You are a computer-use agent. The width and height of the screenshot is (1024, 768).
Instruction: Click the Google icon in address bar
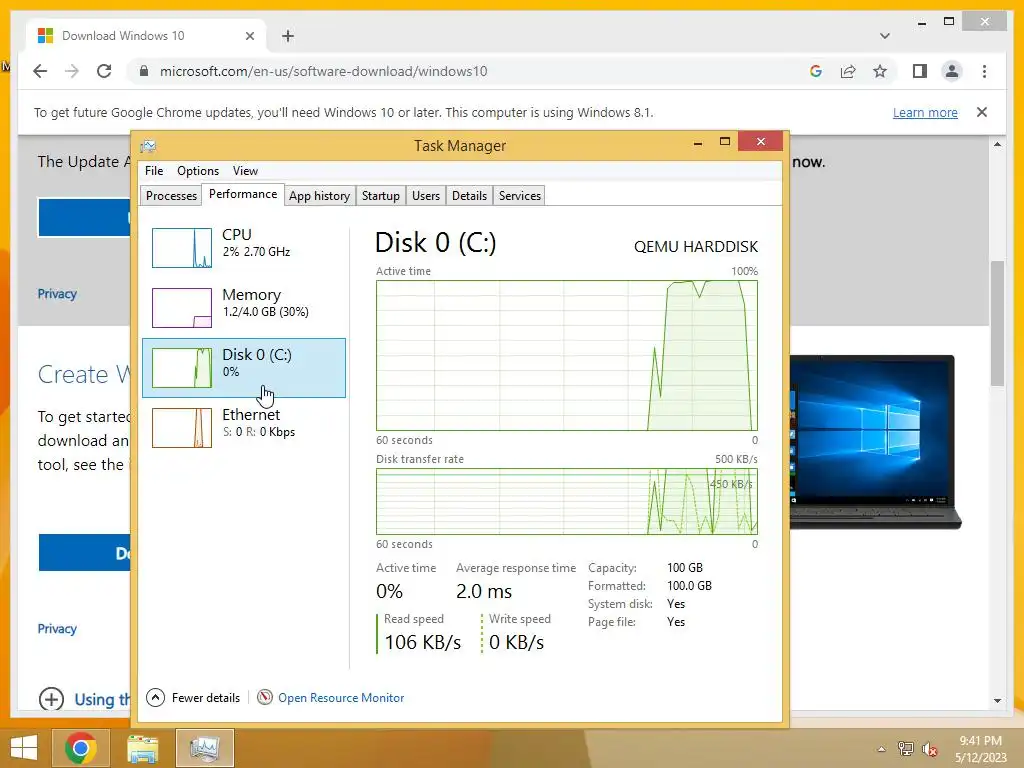click(x=816, y=71)
